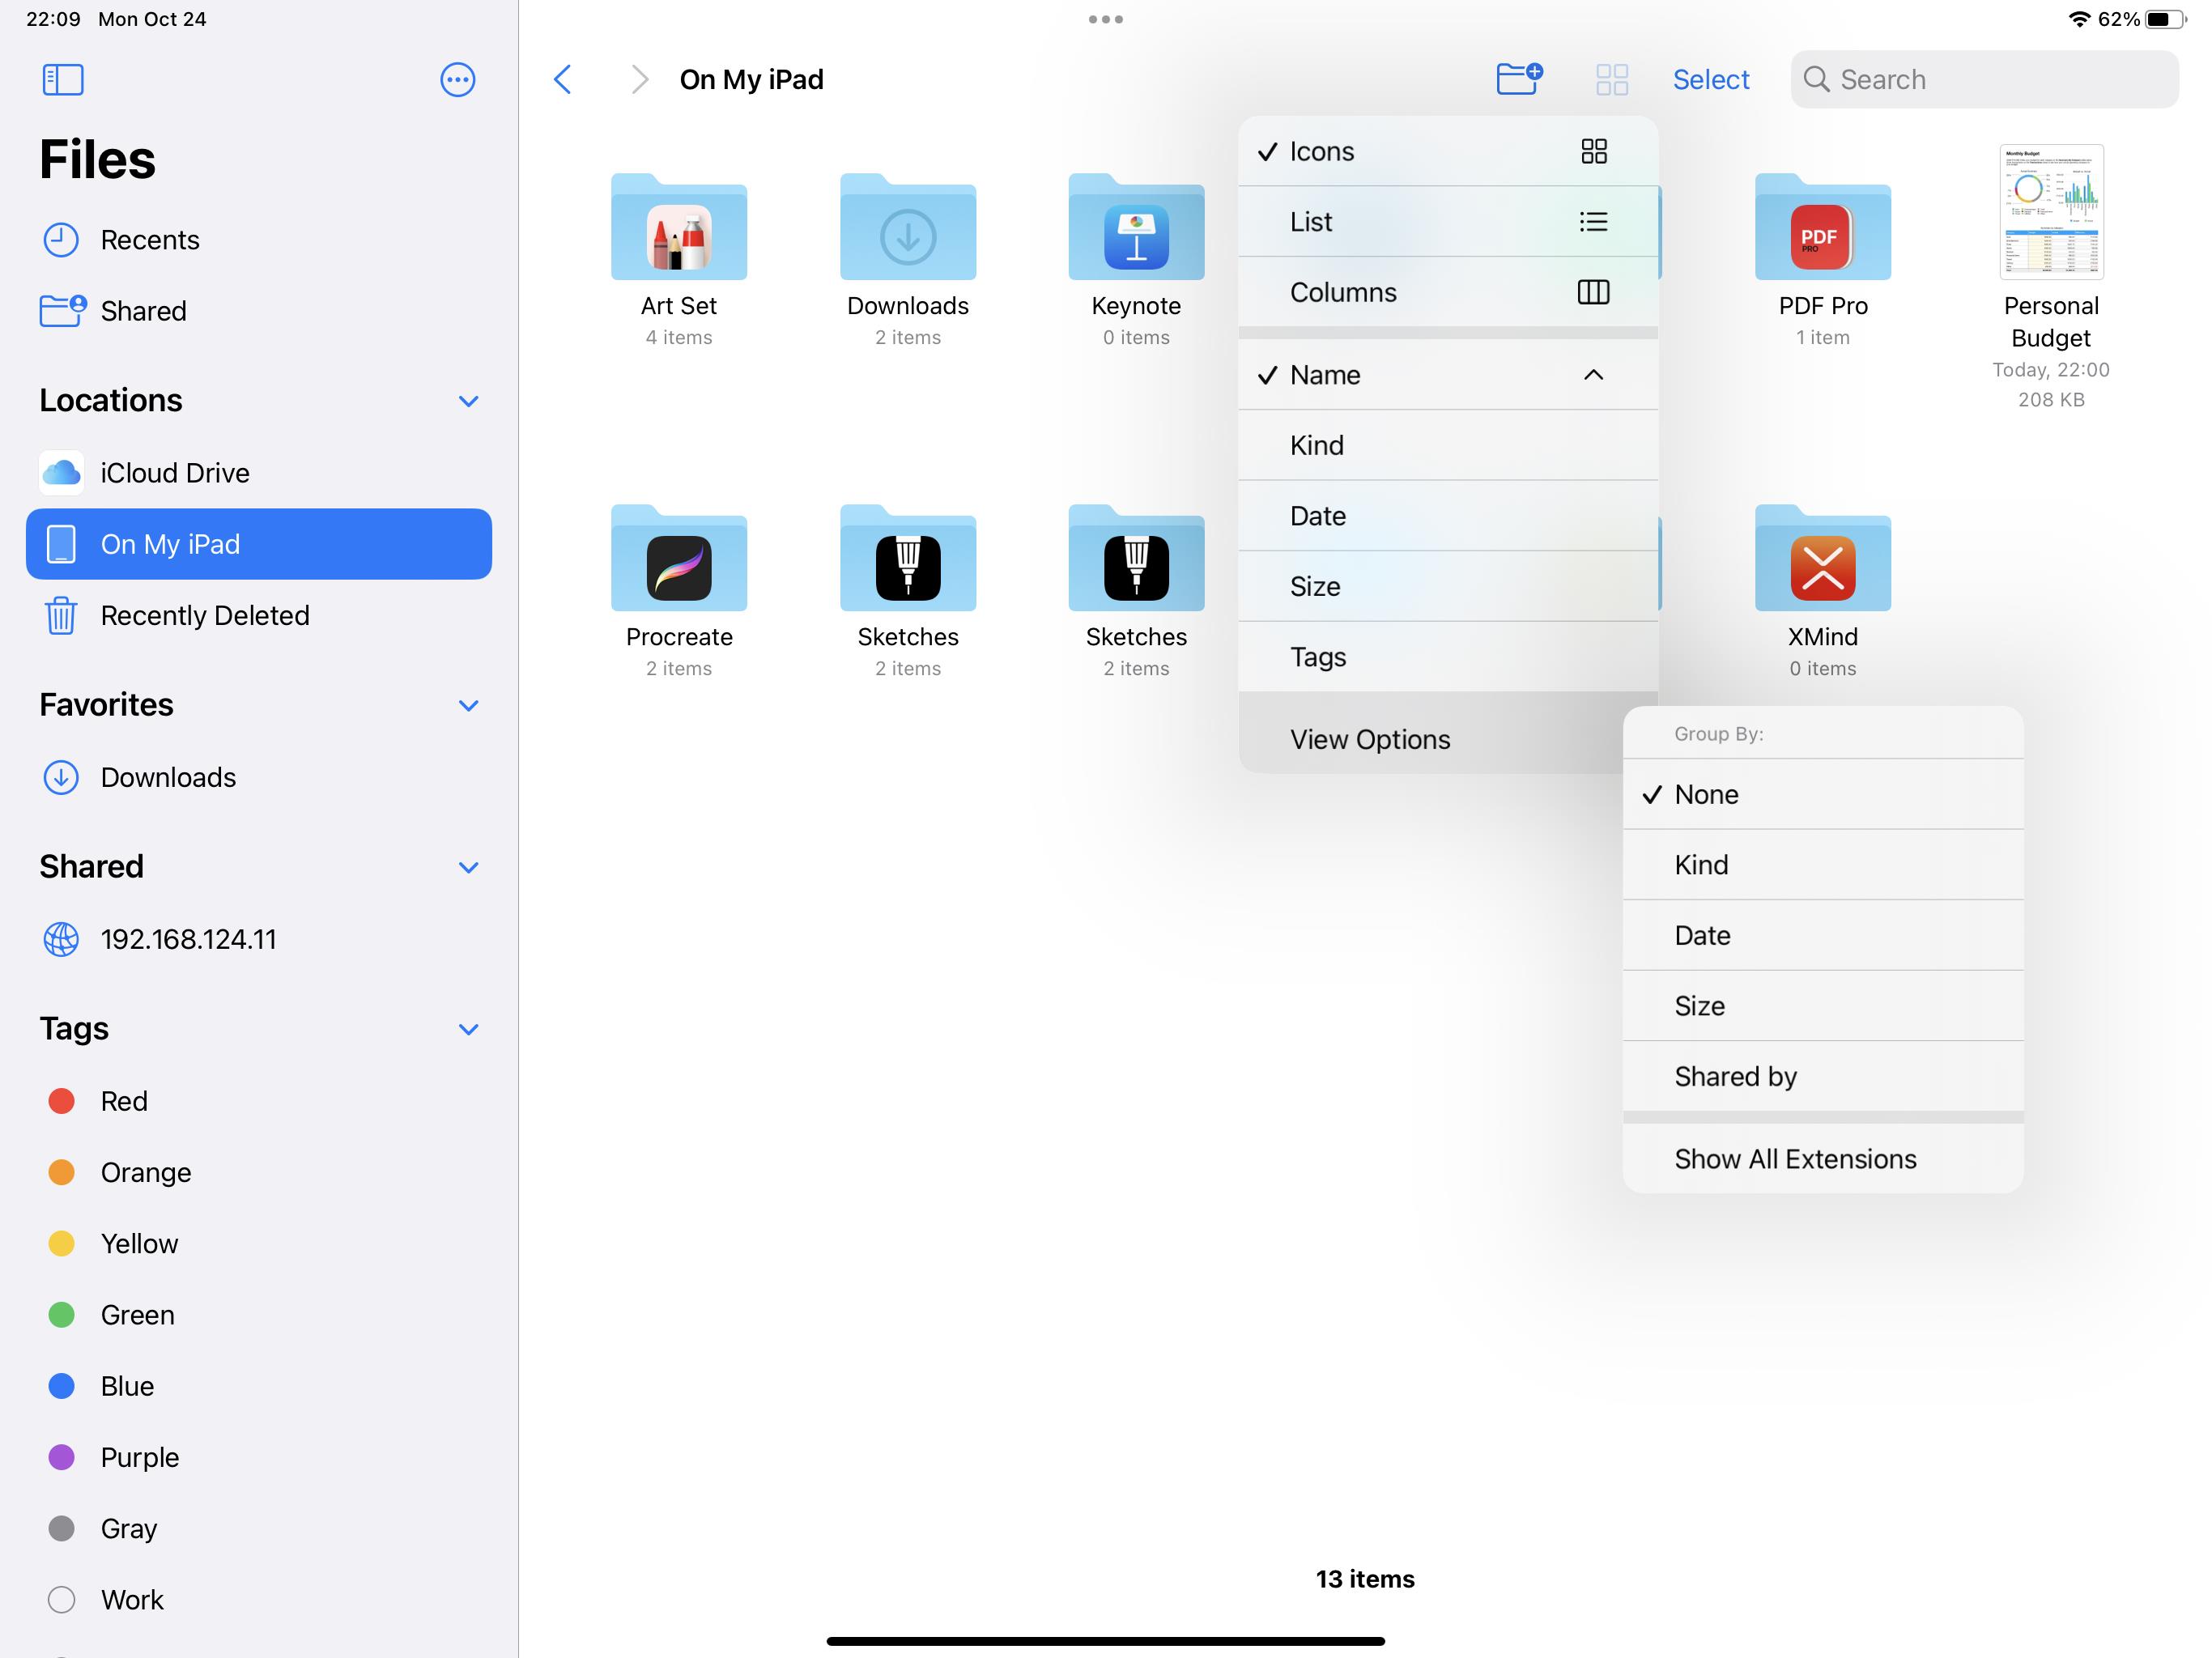2212x1658 pixels.
Task: Open the Procreate folder
Action: (678, 565)
